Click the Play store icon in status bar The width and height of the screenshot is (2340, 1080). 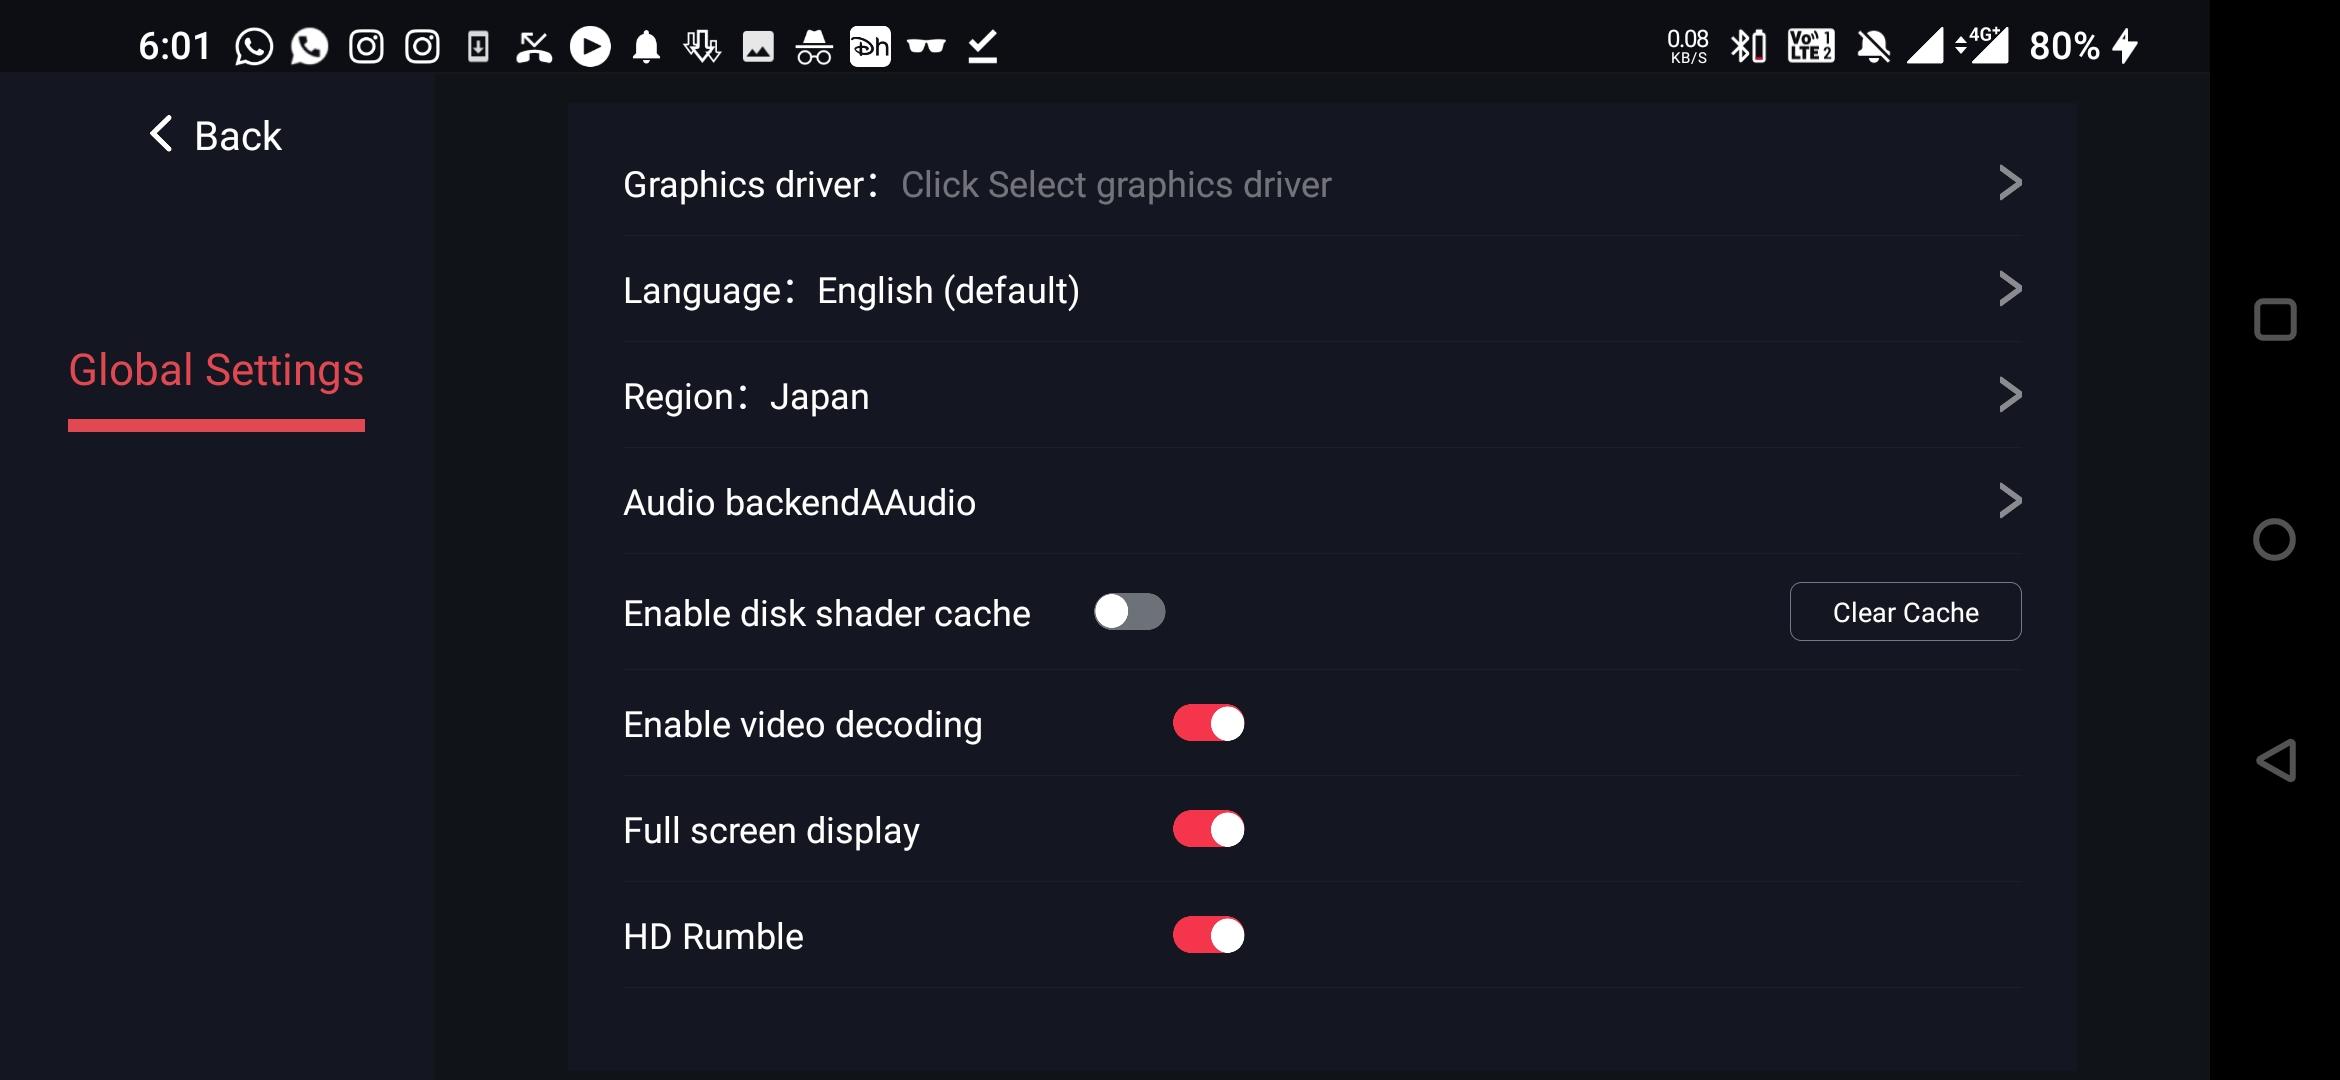[x=588, y=45]
